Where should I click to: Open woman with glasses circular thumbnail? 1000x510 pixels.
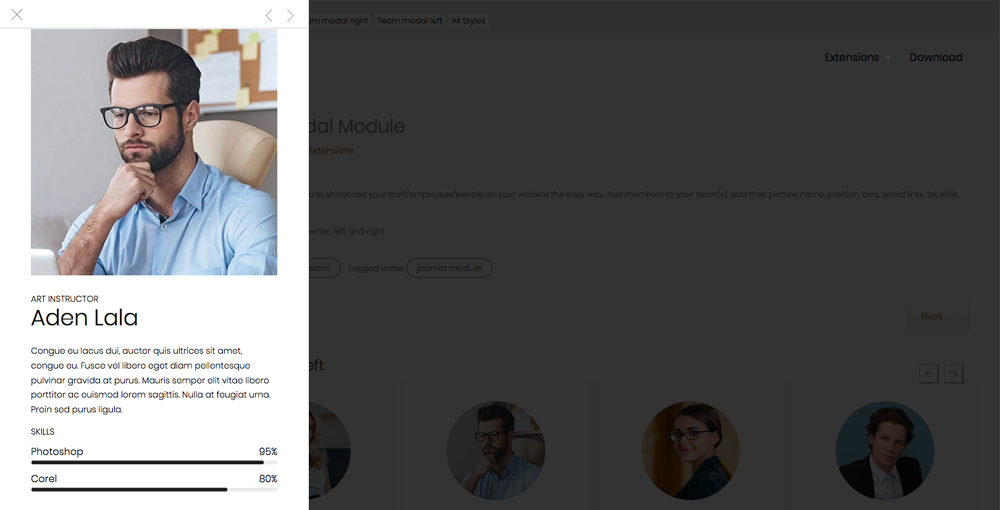pos(690,450)
